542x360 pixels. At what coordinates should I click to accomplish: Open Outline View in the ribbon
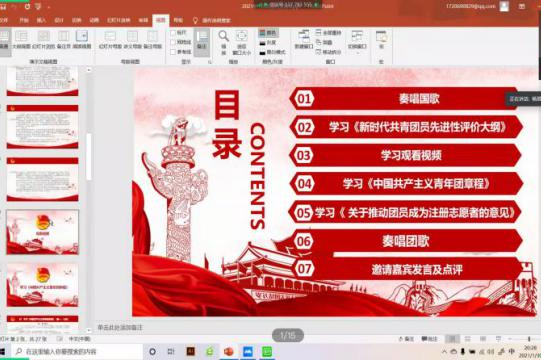tap(21, 39)
